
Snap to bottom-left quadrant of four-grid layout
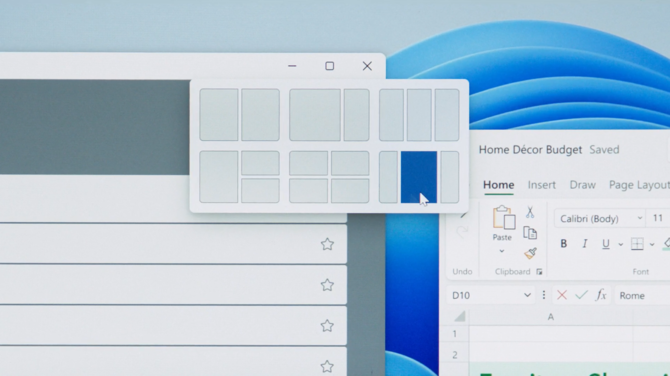pos(309,191)
